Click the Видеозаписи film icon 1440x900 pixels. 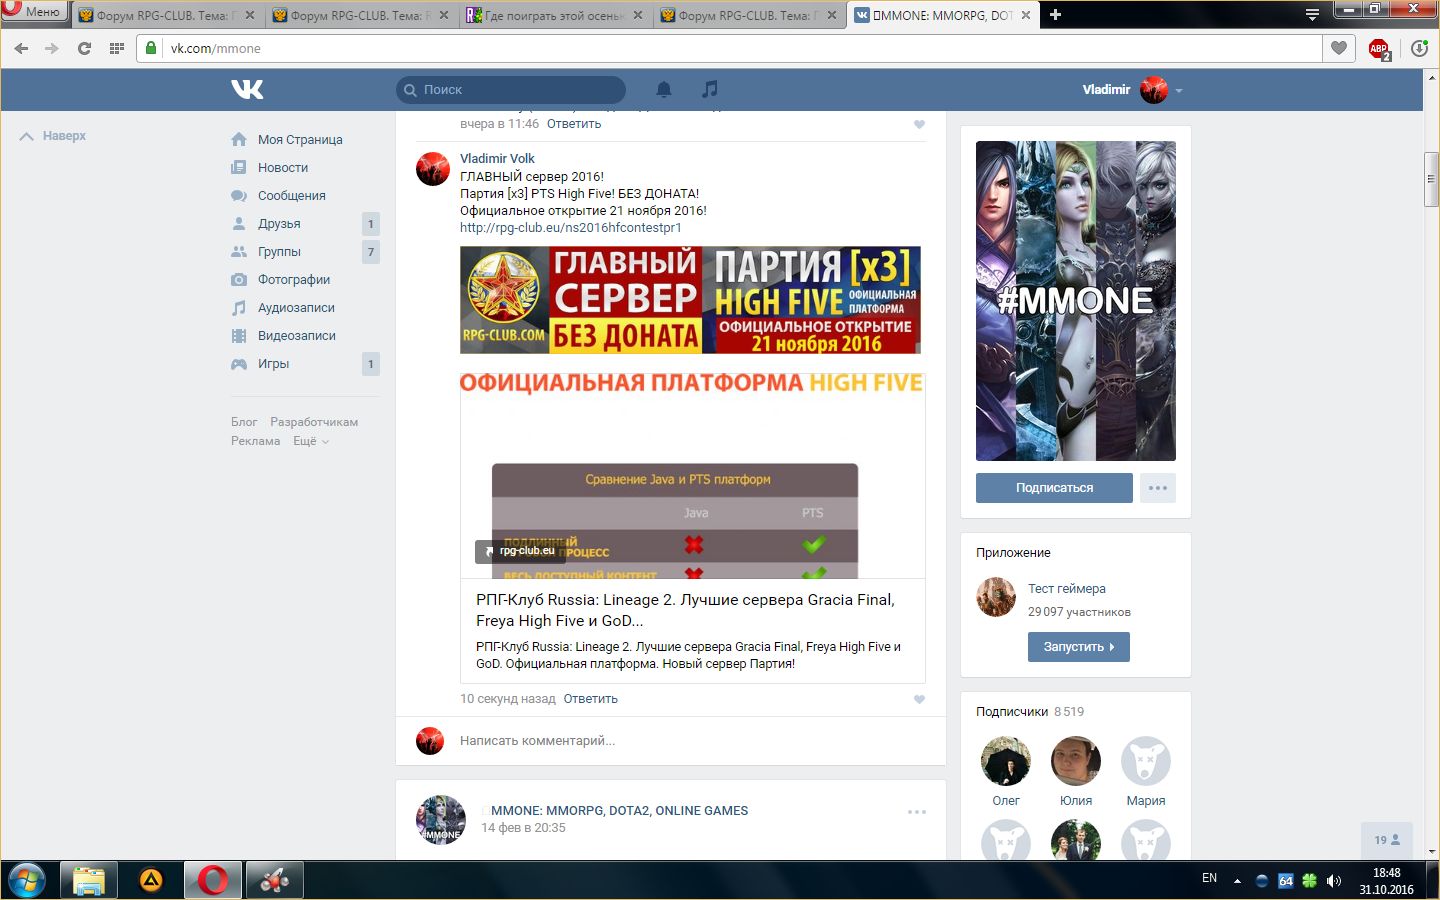pos(239,336)
